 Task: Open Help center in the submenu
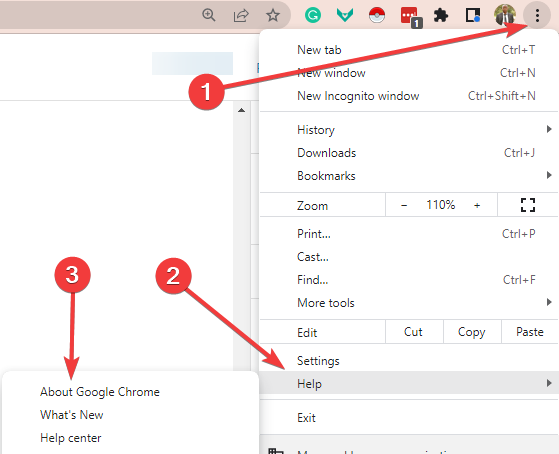[130, 438]
